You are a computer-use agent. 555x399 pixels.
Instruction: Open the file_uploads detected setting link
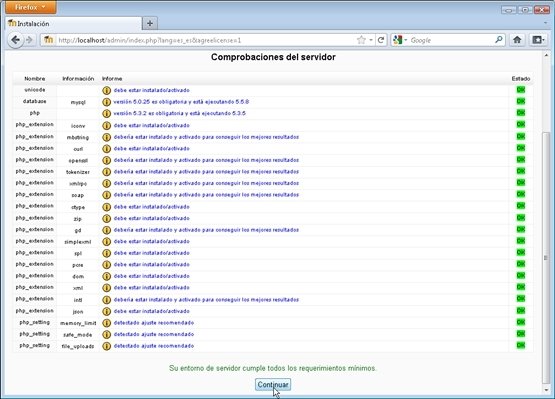click(x=154, y=346)
